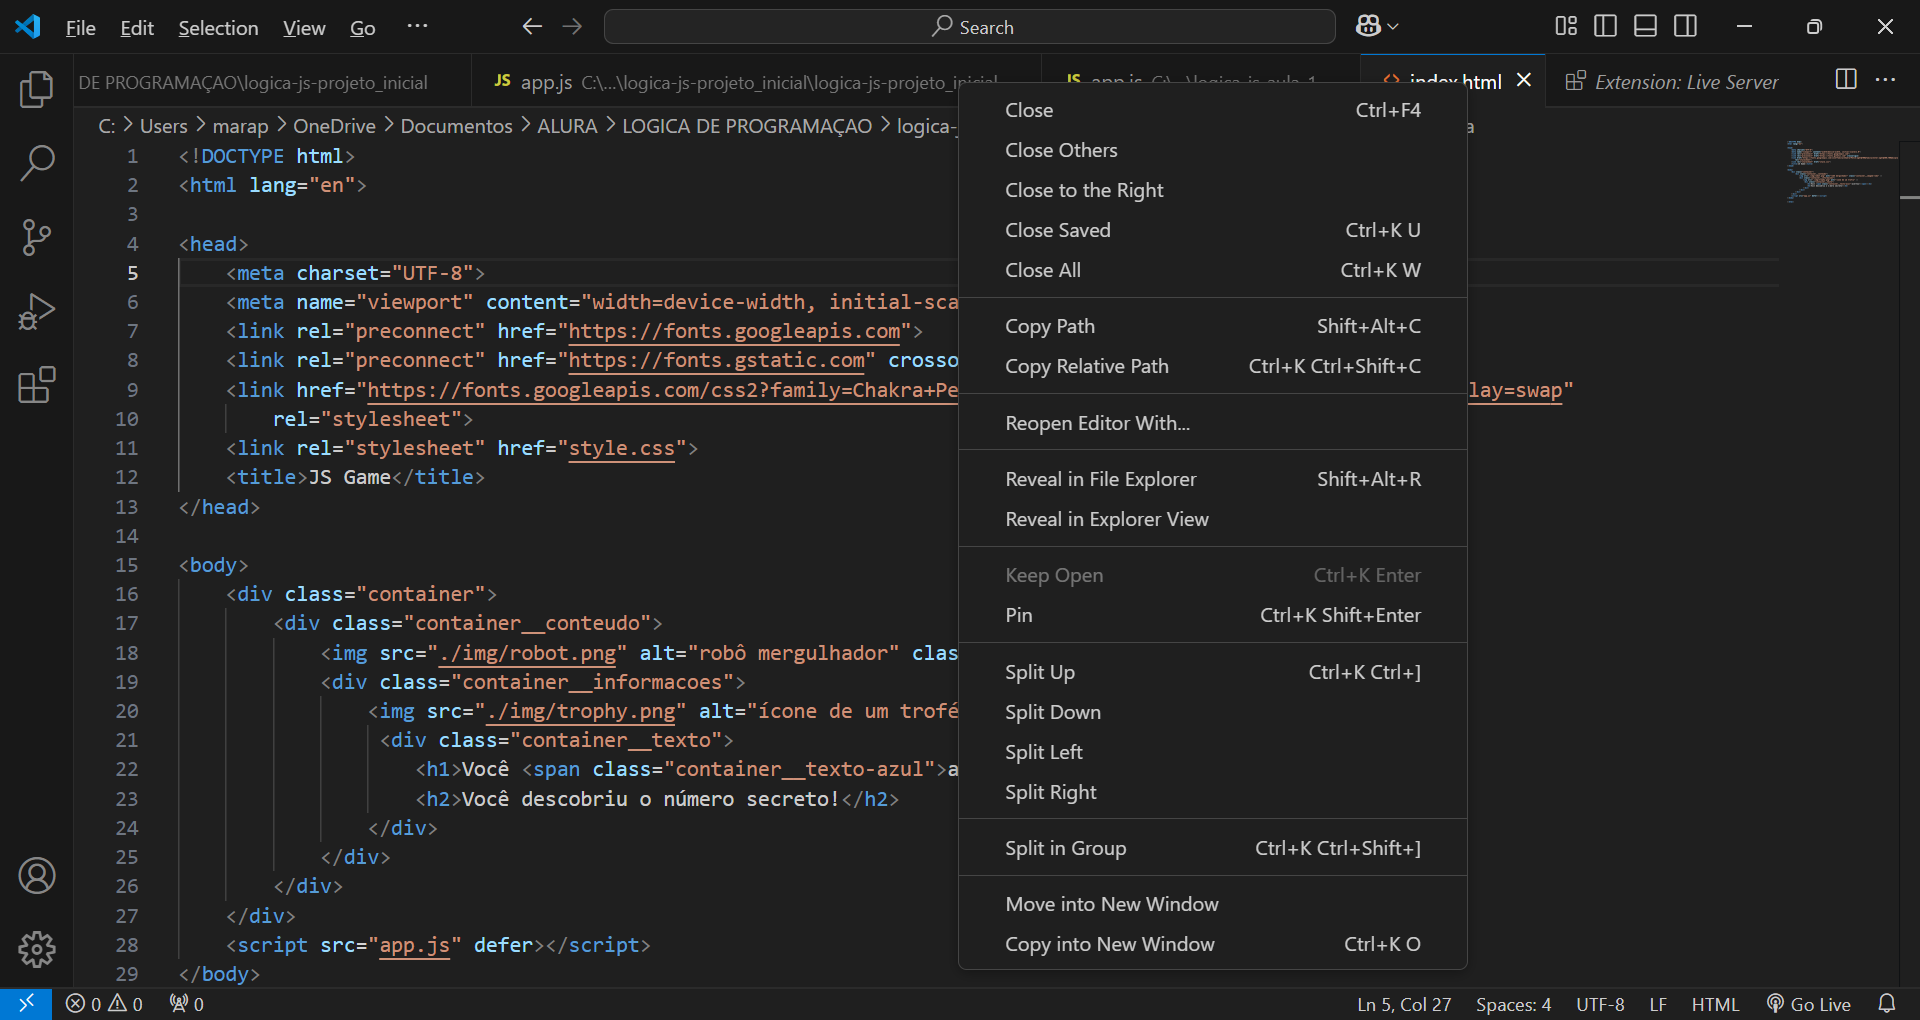Open editor More Actions ellipsis

click(x=1886, y=80)
